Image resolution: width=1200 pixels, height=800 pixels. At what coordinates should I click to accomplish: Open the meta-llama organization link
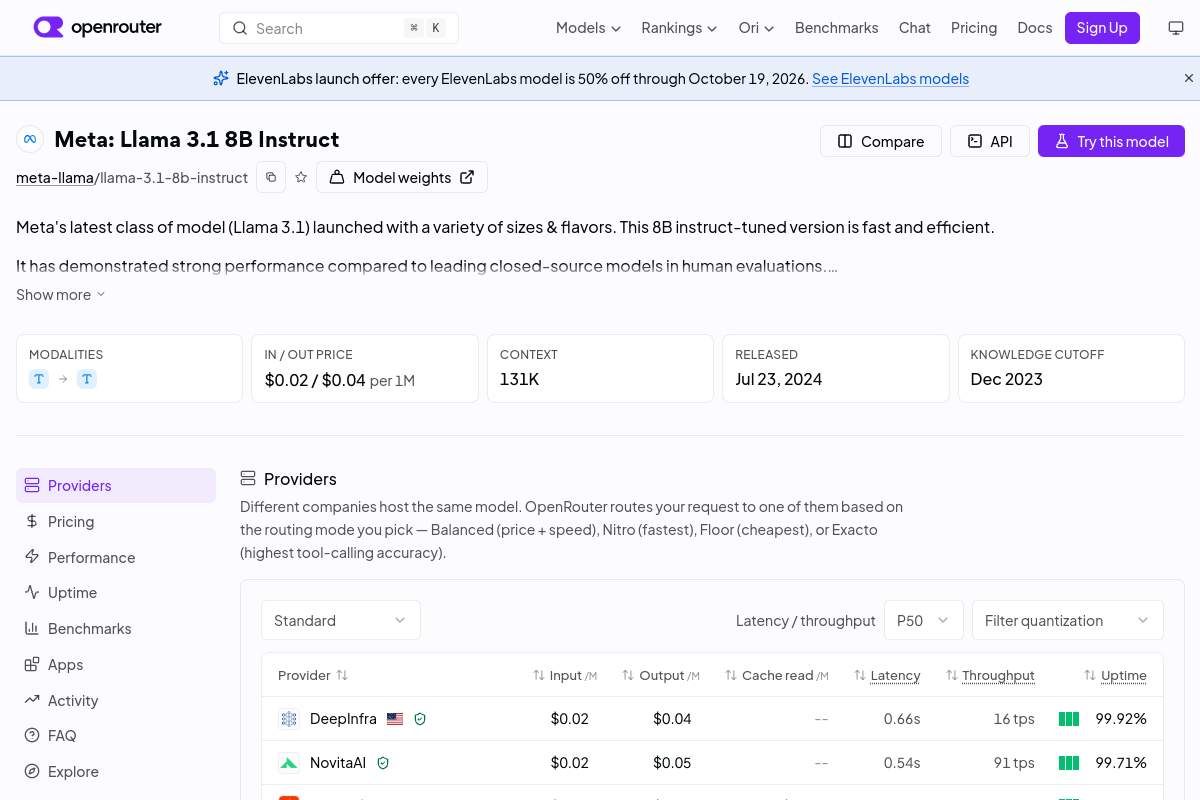tap(55, 178)
